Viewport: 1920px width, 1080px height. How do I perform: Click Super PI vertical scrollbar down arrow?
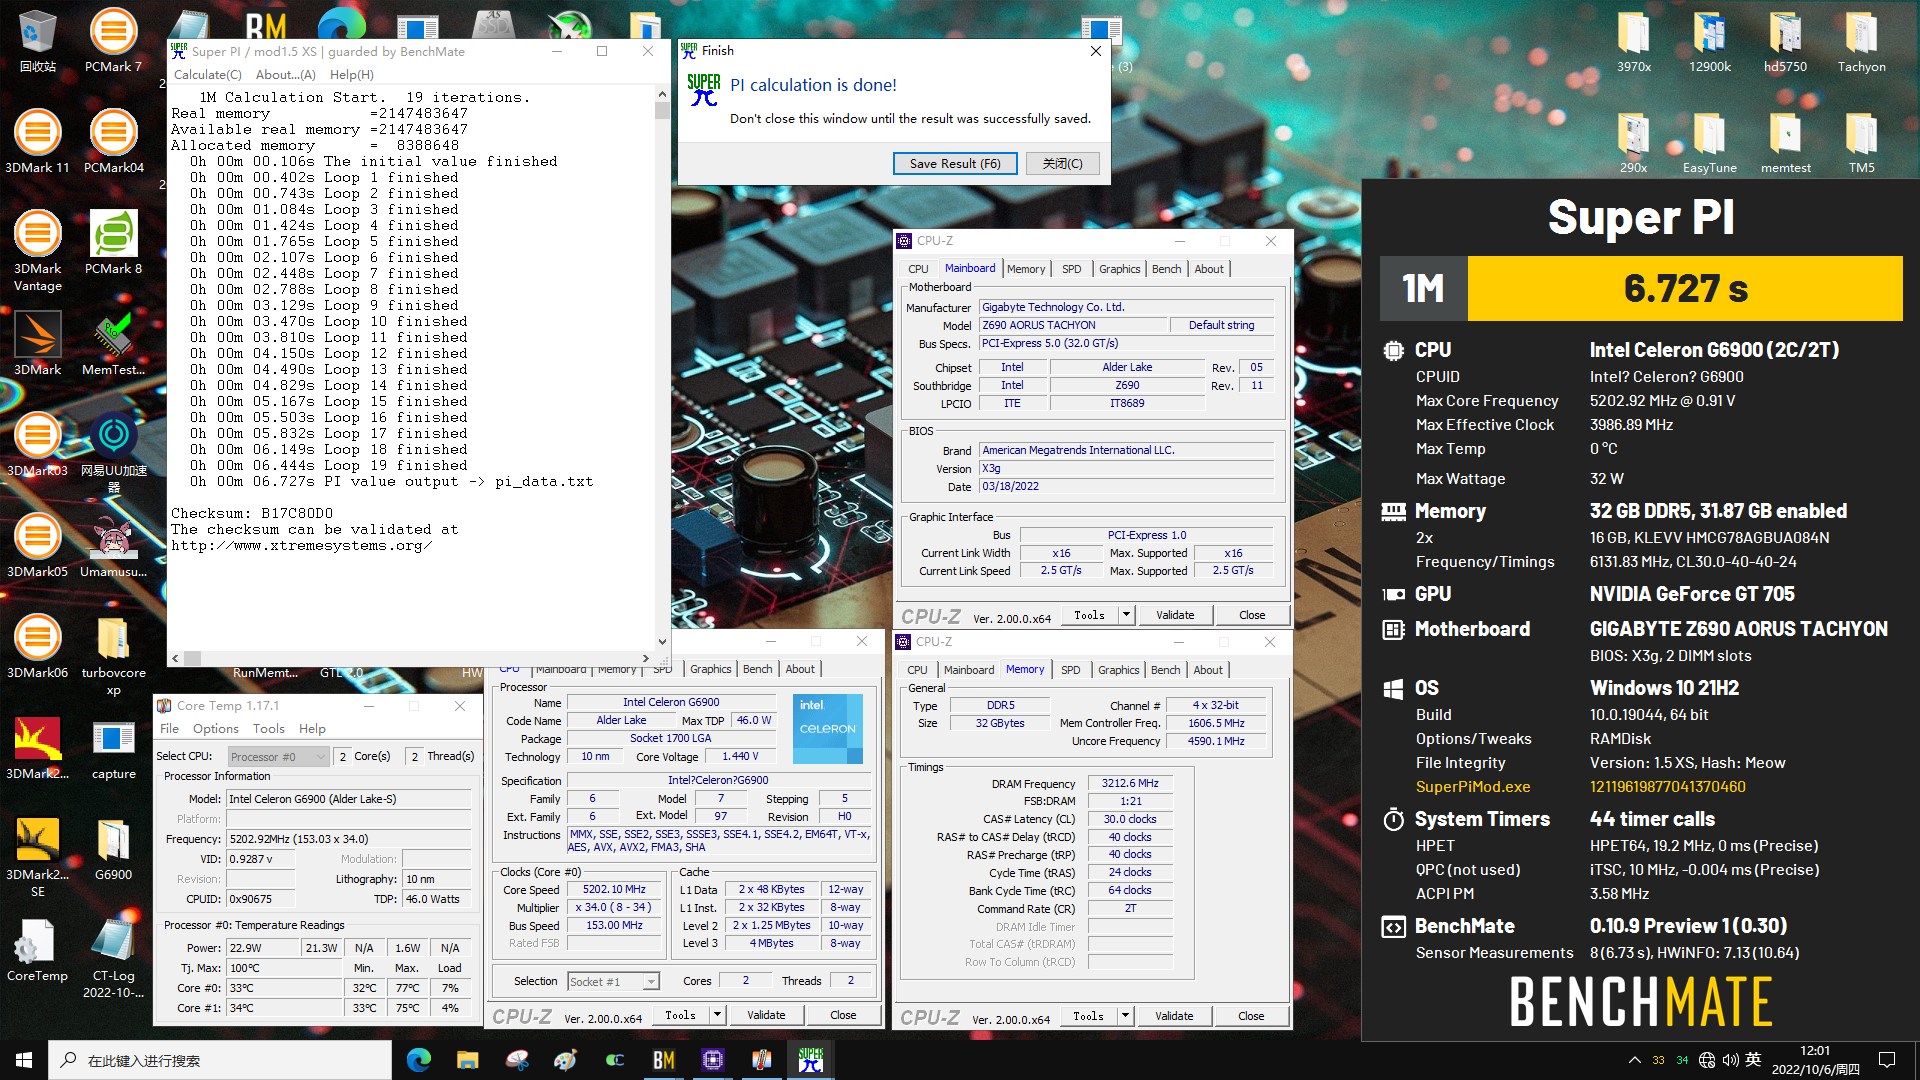[x=662, y=642]
